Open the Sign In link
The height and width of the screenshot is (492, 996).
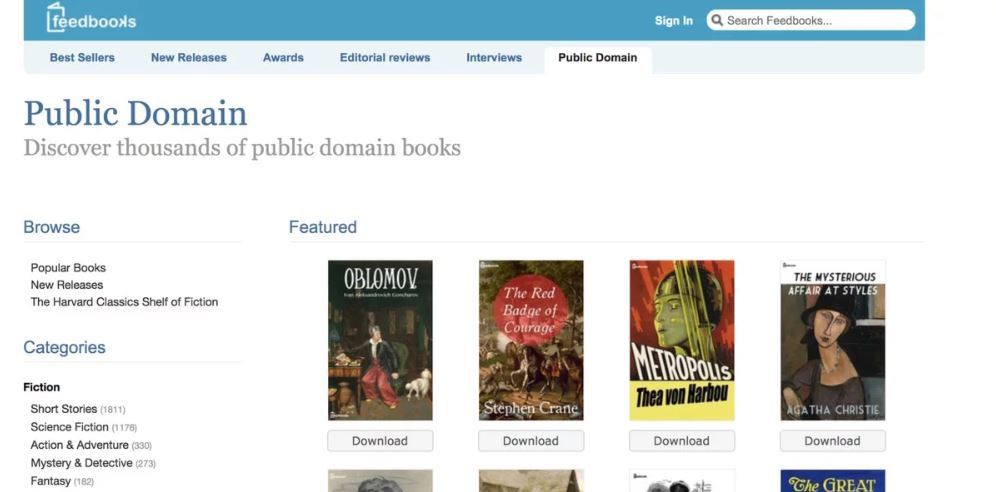(674, 21)
